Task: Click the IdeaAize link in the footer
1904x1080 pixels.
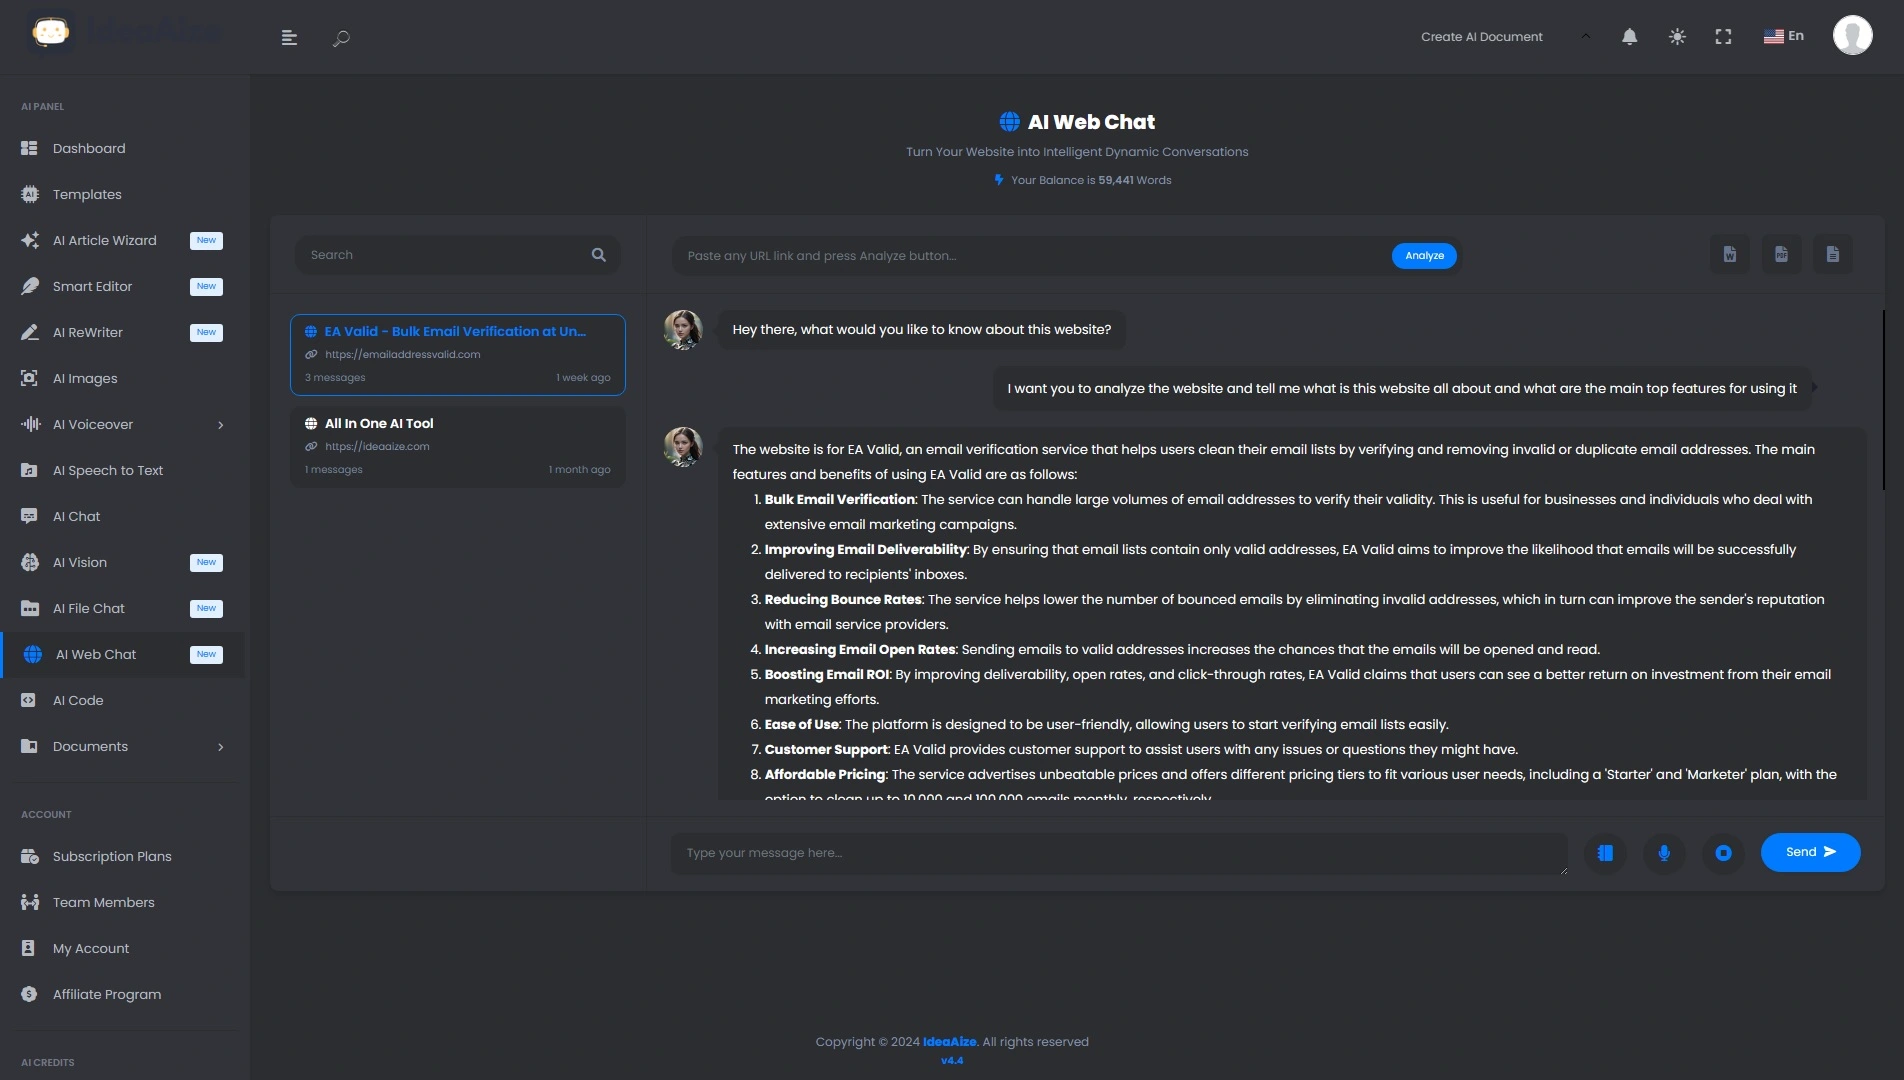Action: pos(948,1041)
